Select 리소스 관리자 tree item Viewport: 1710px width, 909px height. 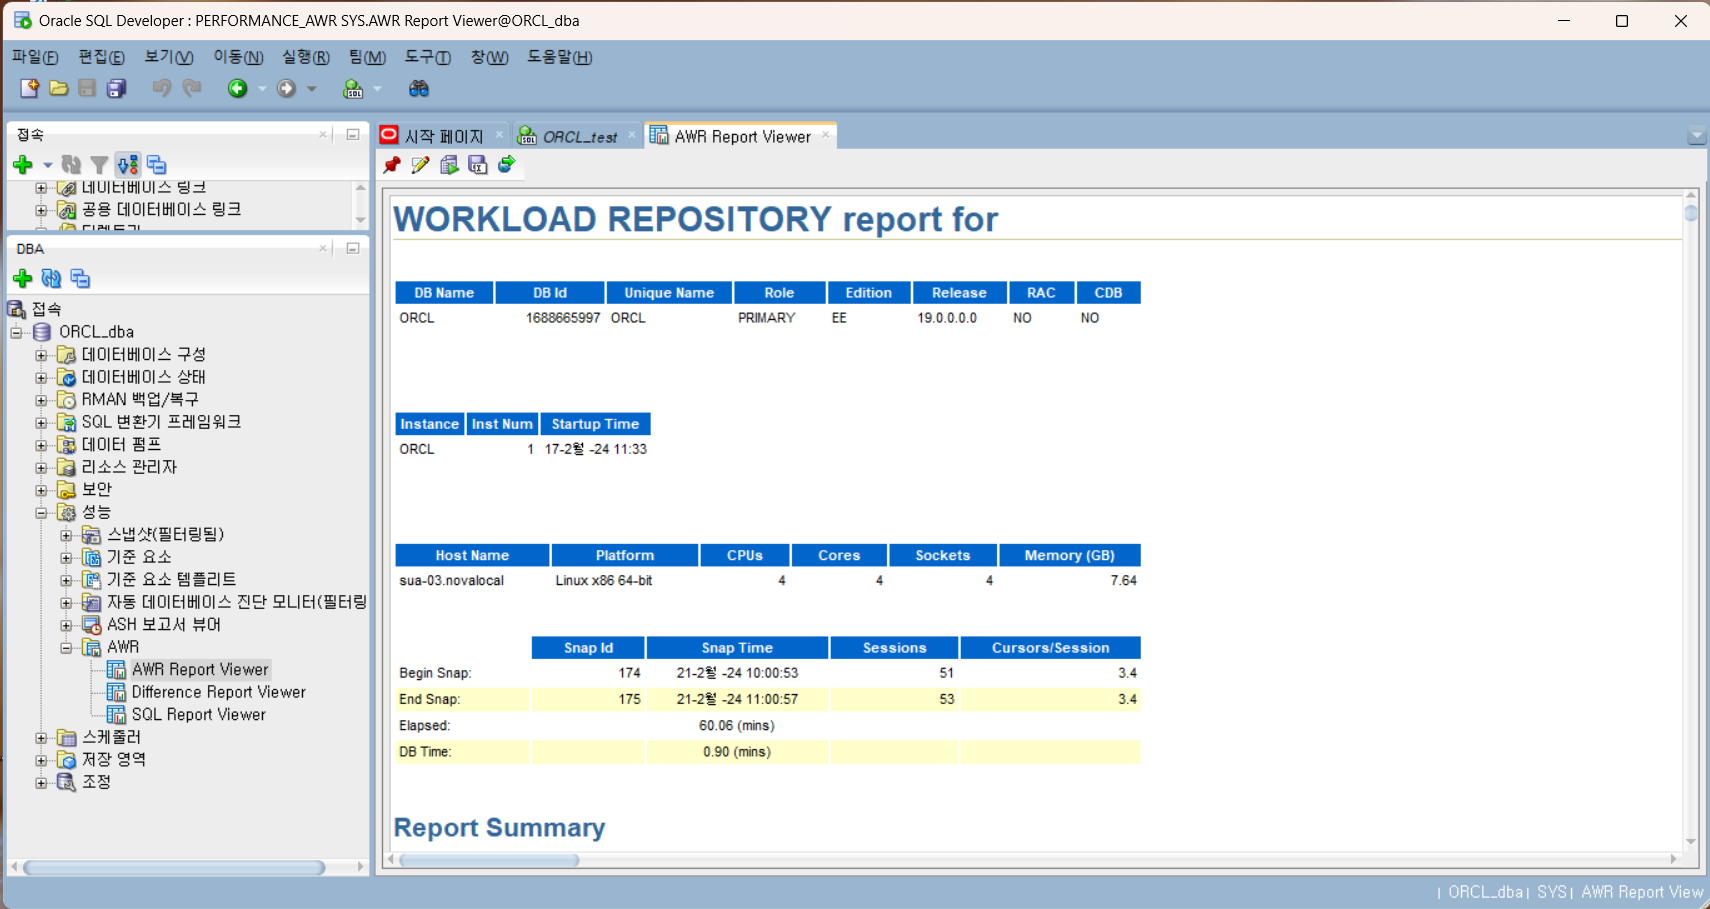point(129,467)
